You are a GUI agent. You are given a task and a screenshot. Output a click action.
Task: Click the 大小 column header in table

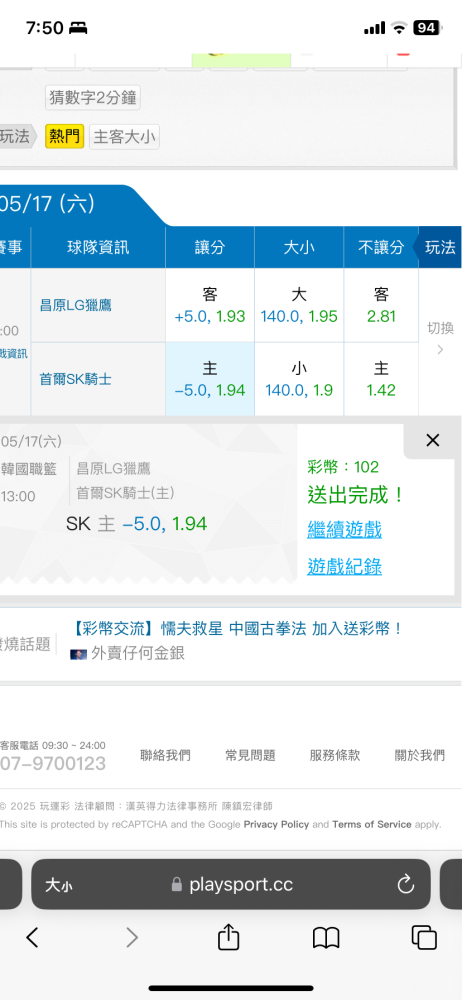(x=299, y=247)
